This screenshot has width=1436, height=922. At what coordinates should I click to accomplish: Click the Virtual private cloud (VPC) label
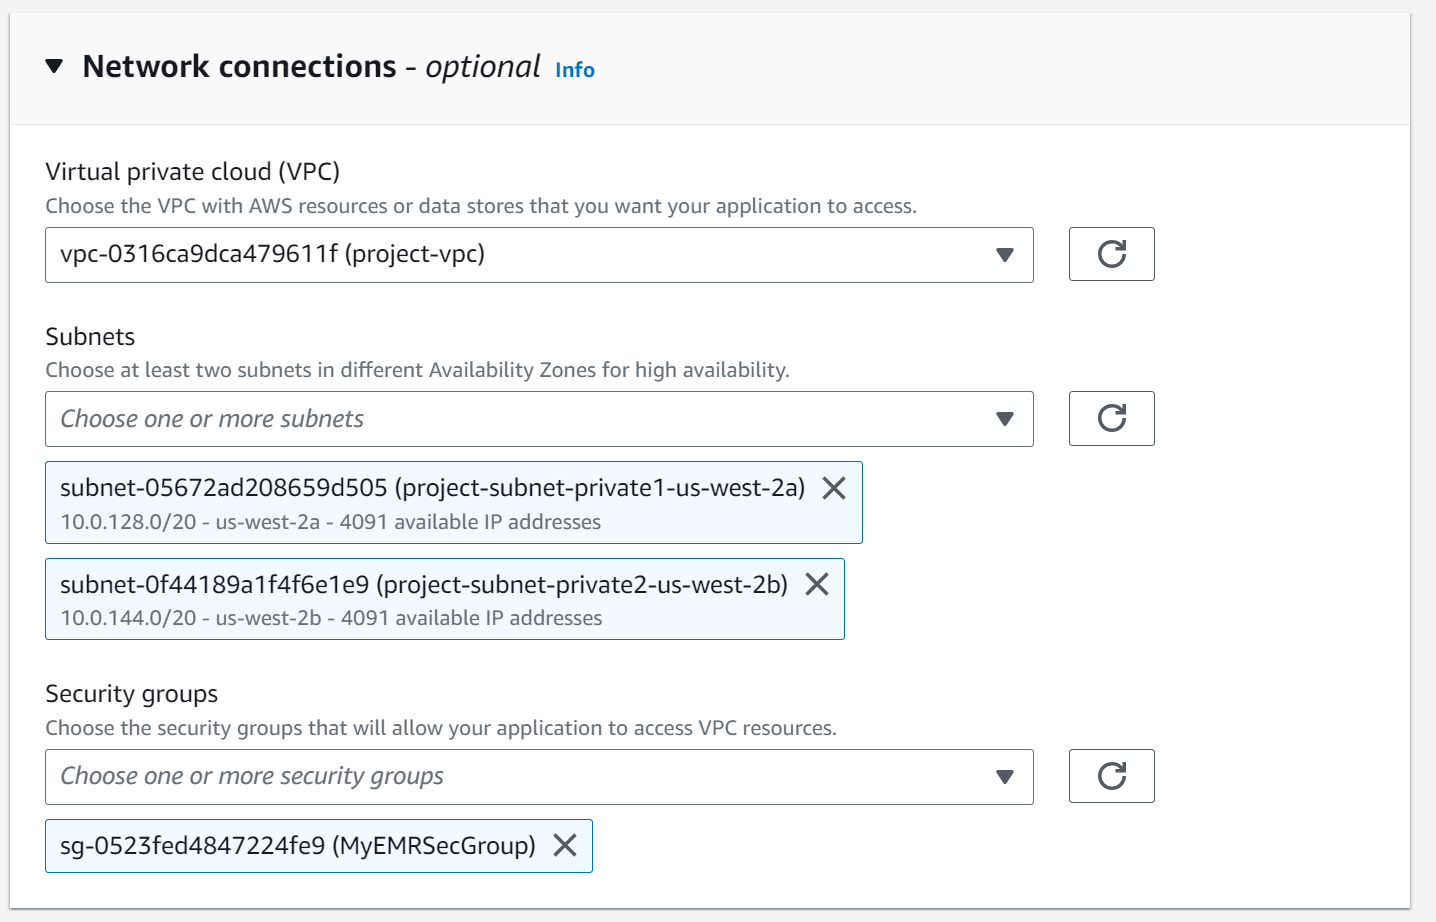pyautogui.click(x=192, y=172)
